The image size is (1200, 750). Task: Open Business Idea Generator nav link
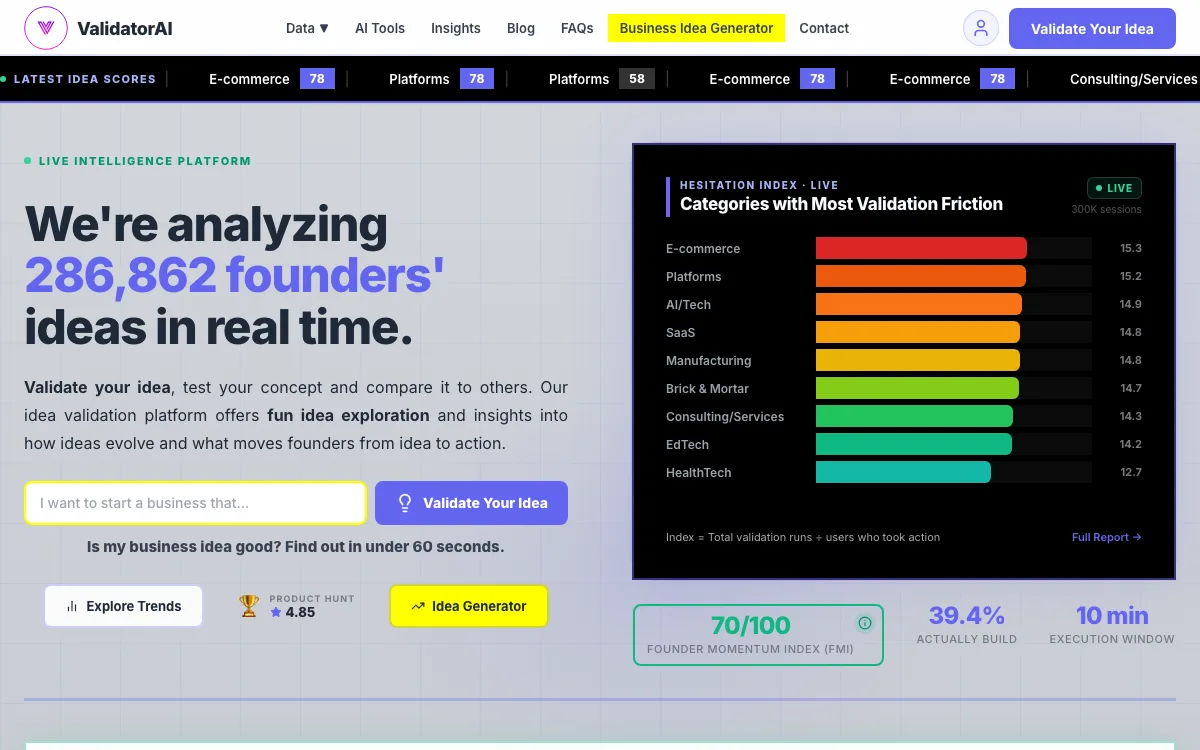coord(696,28)
